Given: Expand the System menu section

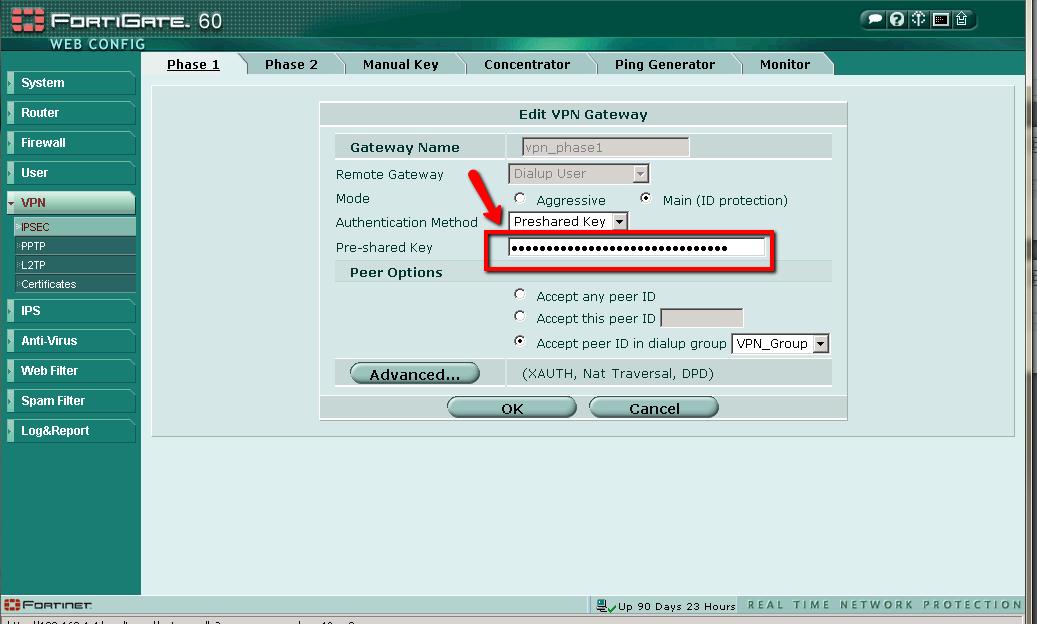Looking at the screenshot, I should tap(71, 83).
